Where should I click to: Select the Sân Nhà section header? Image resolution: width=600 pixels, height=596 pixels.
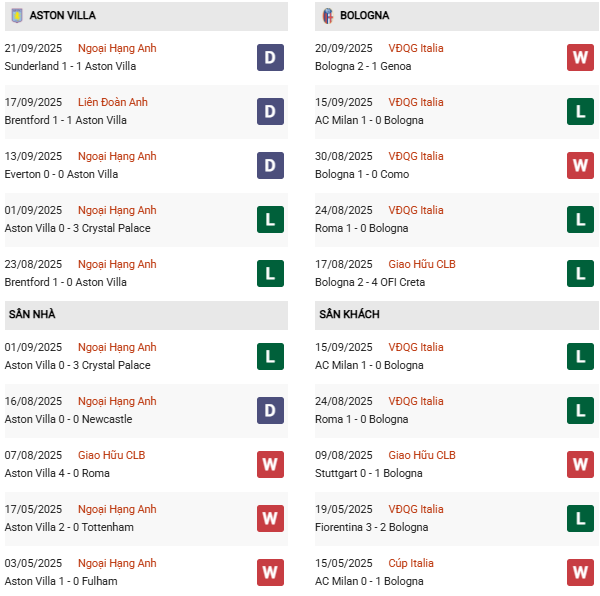click(32, 314)
